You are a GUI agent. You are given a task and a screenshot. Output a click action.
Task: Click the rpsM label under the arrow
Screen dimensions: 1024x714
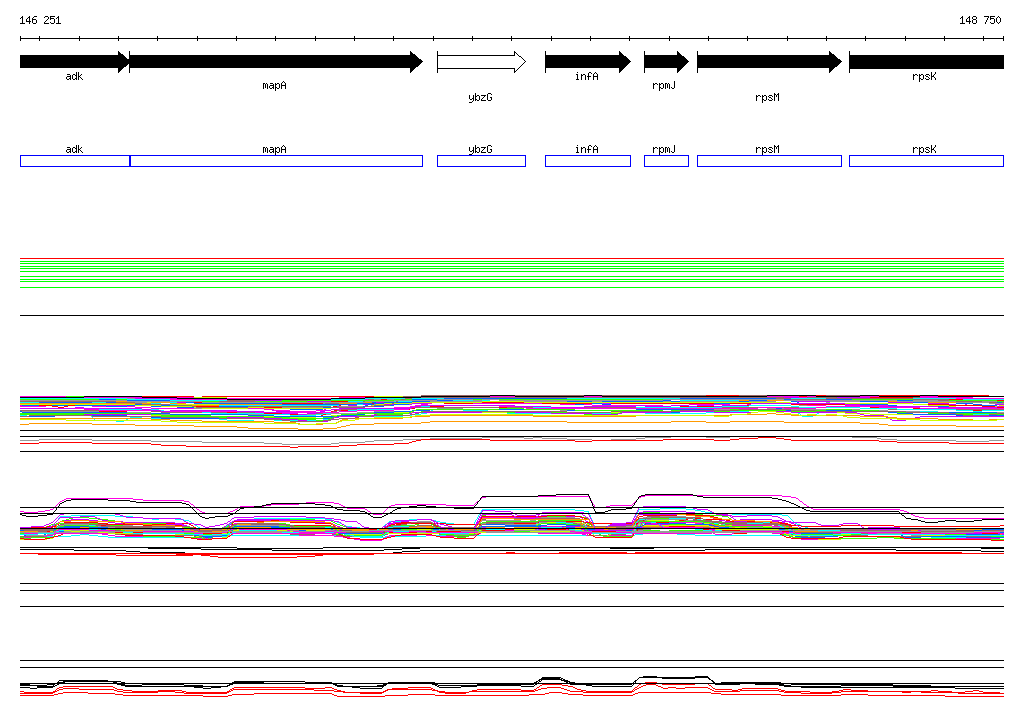767,97
